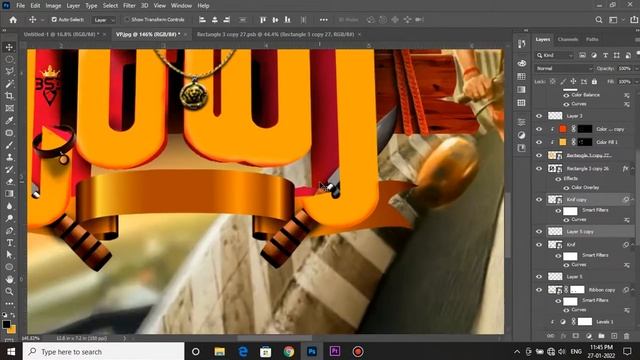This screenshot has height=360, width=640.
Task: Click the foreground color swatch
Action: pos(6,324)
